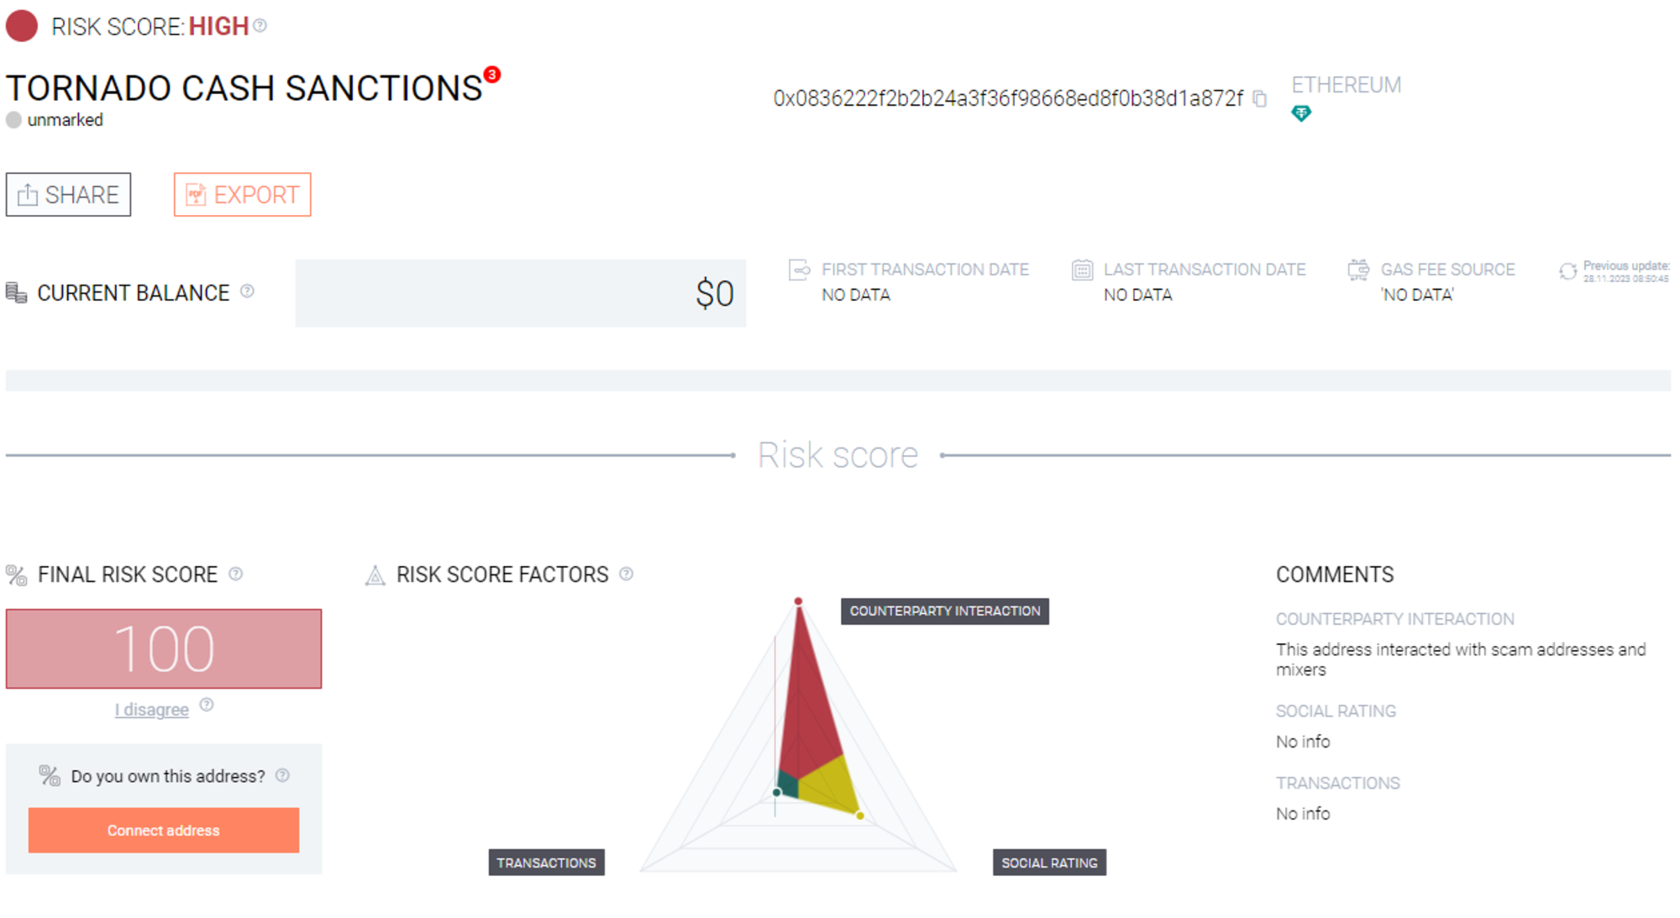Click the green diamond icon under ETHEREUM
Image resolution: width=1680 pixels, height=918 pixels.
pyautogui.click(x=1301, y=113)
